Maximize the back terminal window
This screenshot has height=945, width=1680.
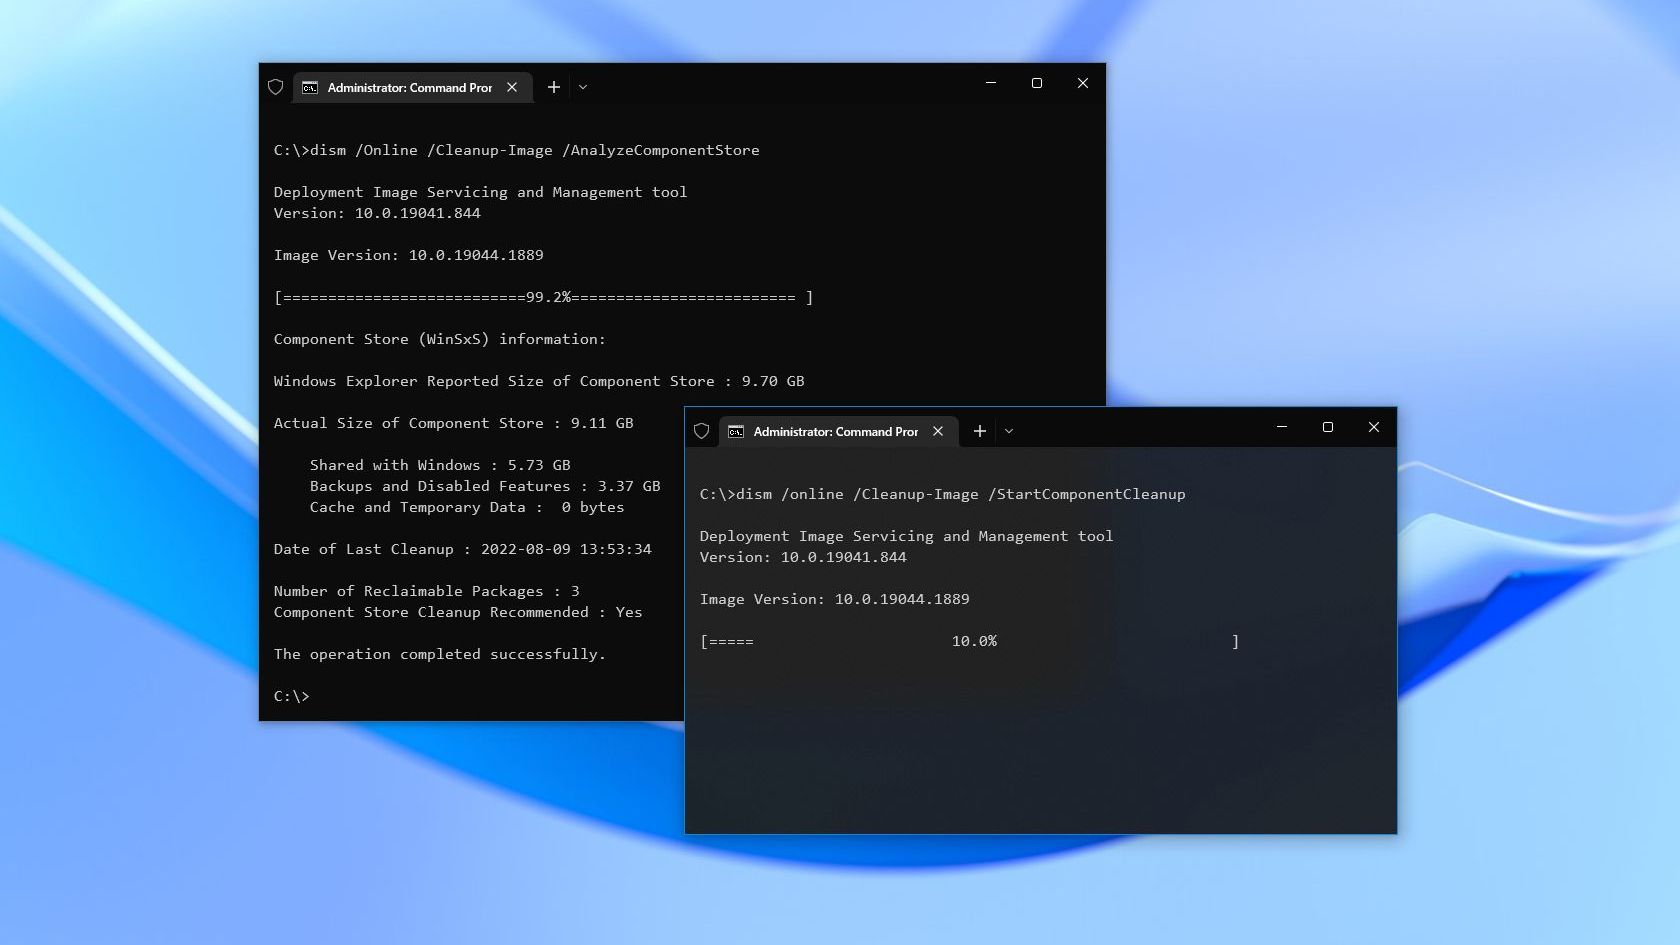coord(1037,83)
